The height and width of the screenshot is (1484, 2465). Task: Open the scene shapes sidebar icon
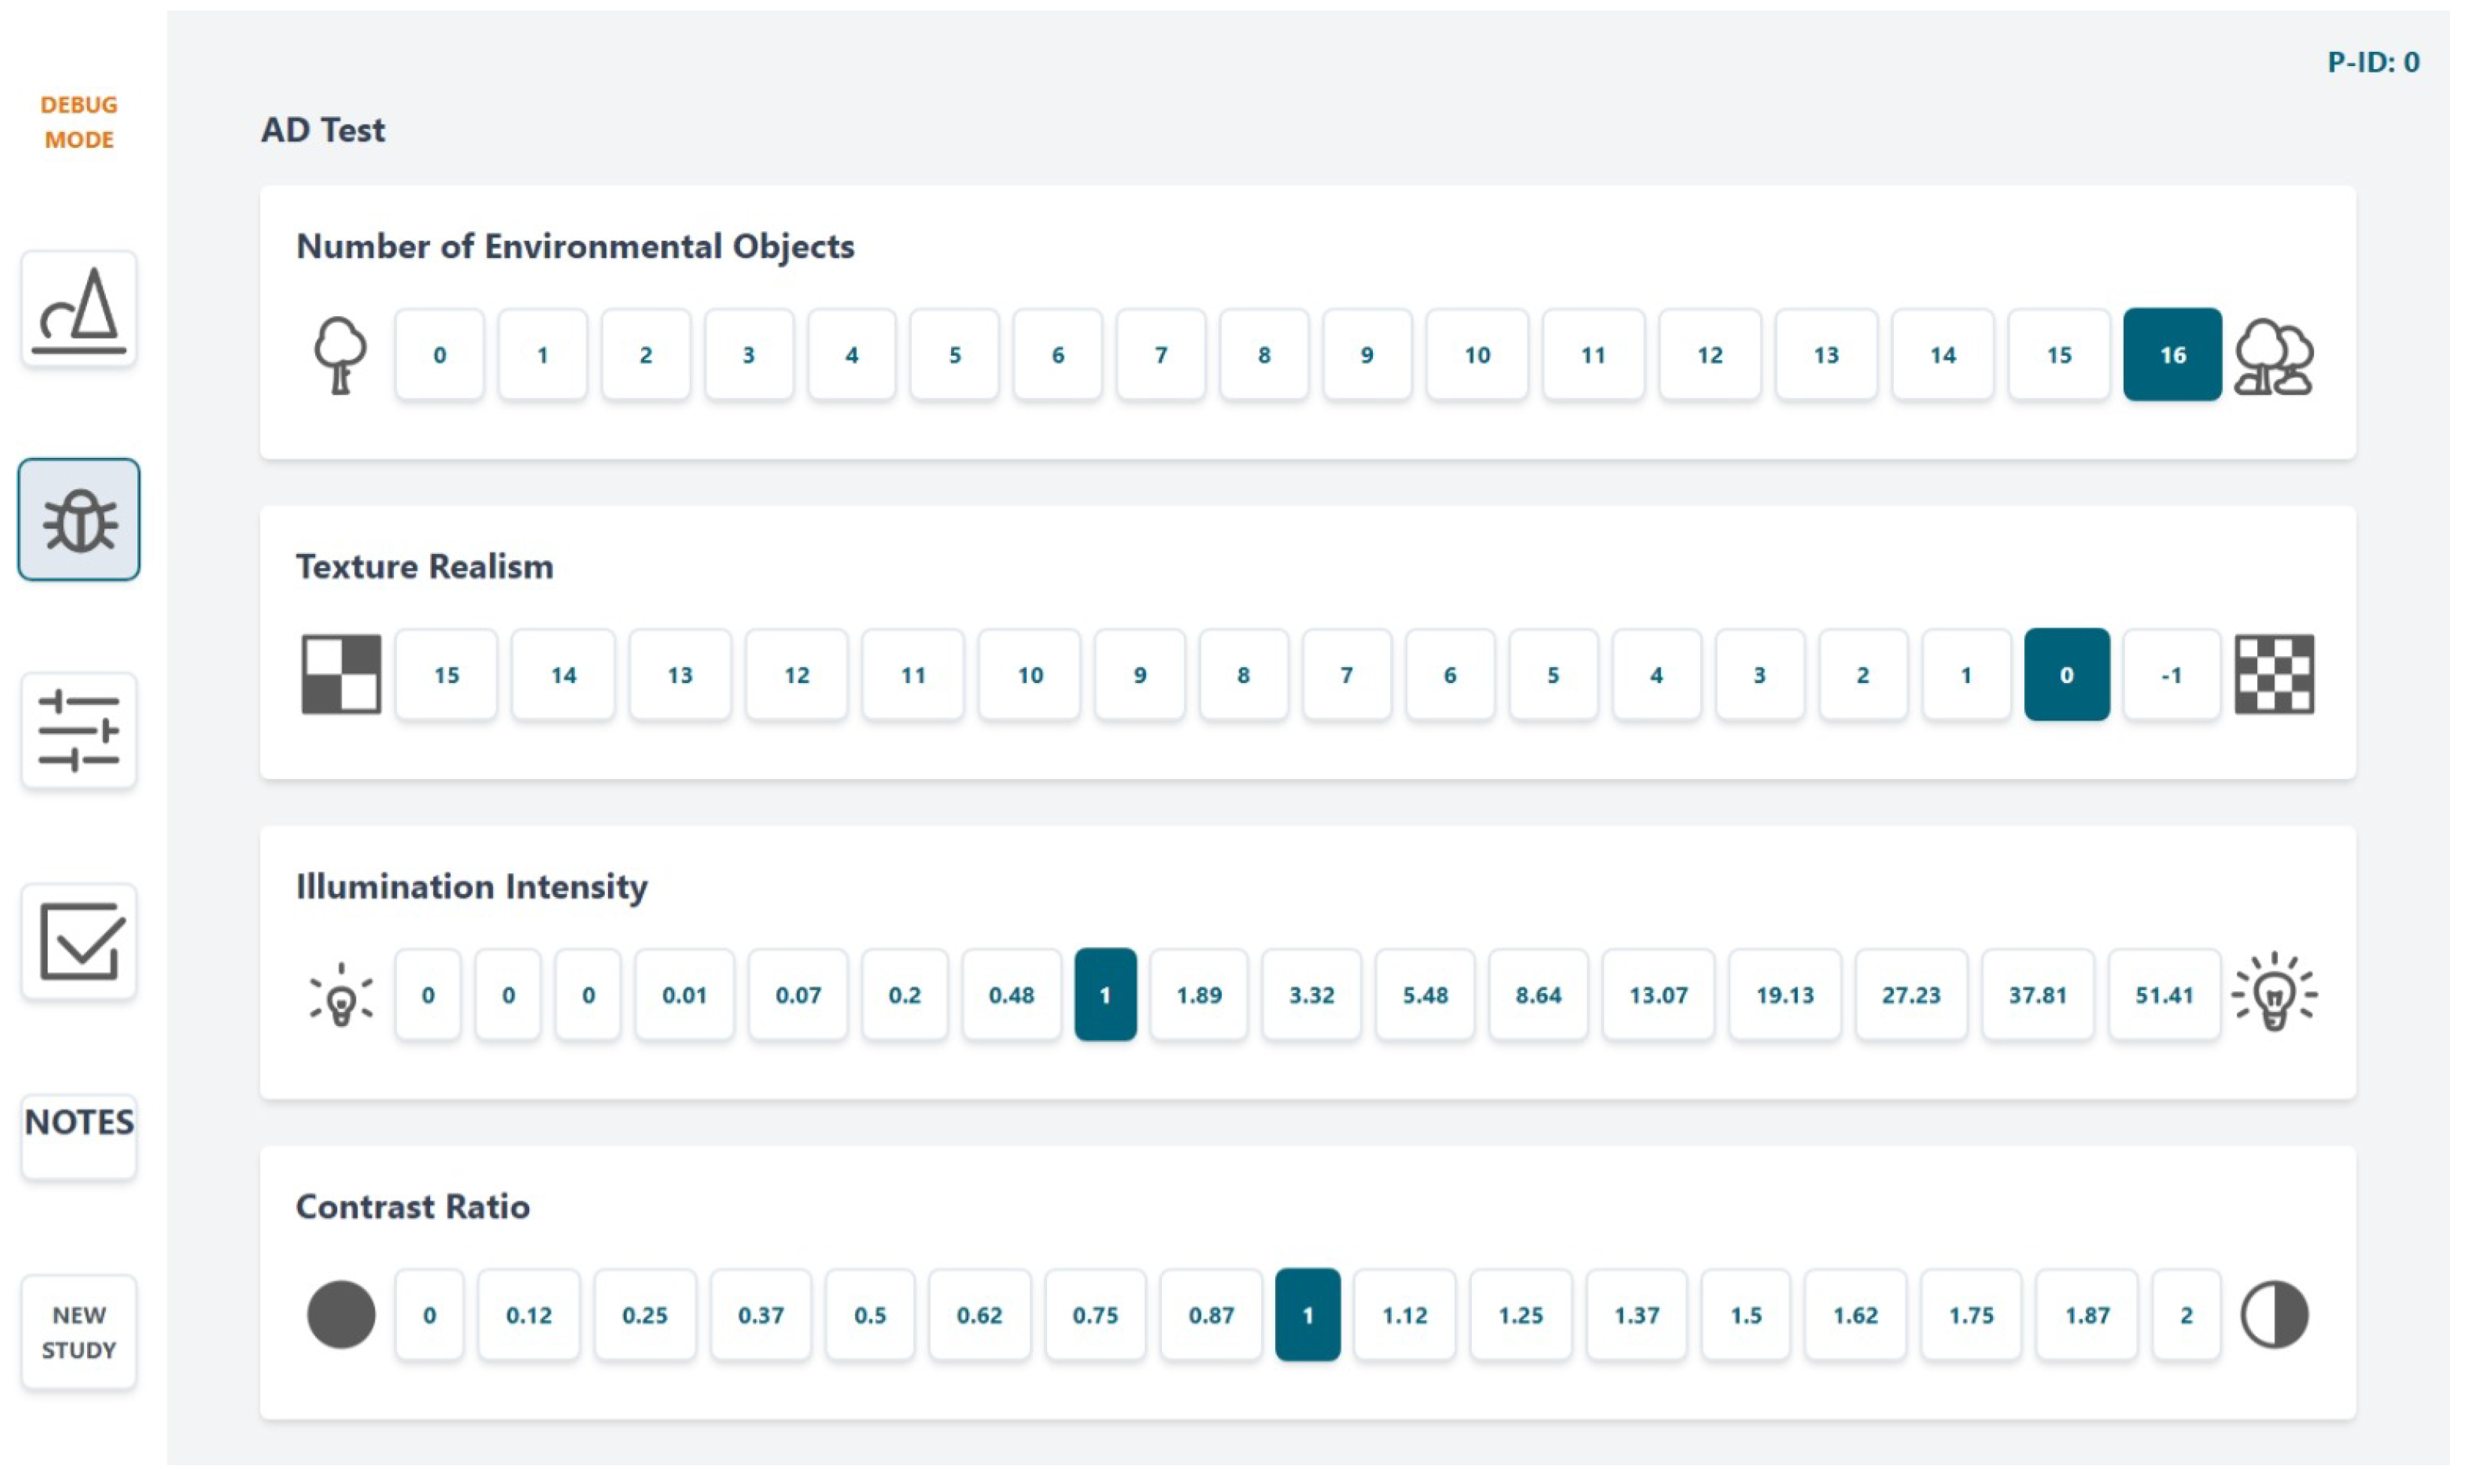(79, 309)
